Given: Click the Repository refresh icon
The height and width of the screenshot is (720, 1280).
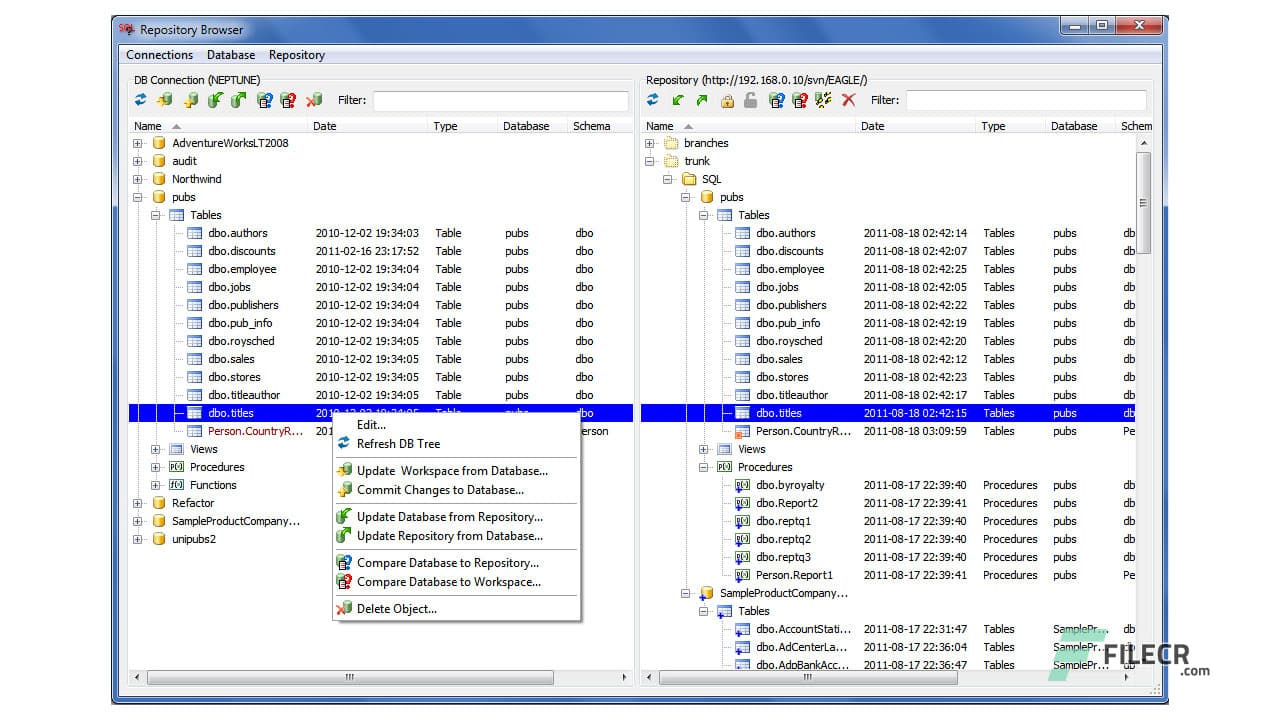Looking at the screenshot, I should tap(653, 100).
